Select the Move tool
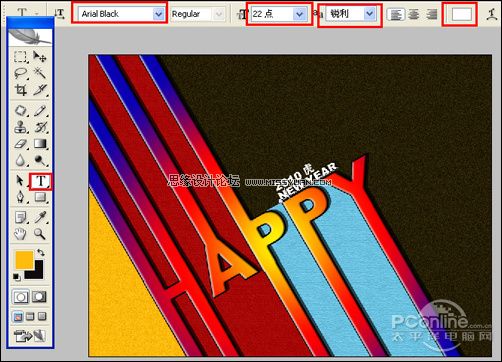This screenshot has height=362, width=502. tap(40, 57)
